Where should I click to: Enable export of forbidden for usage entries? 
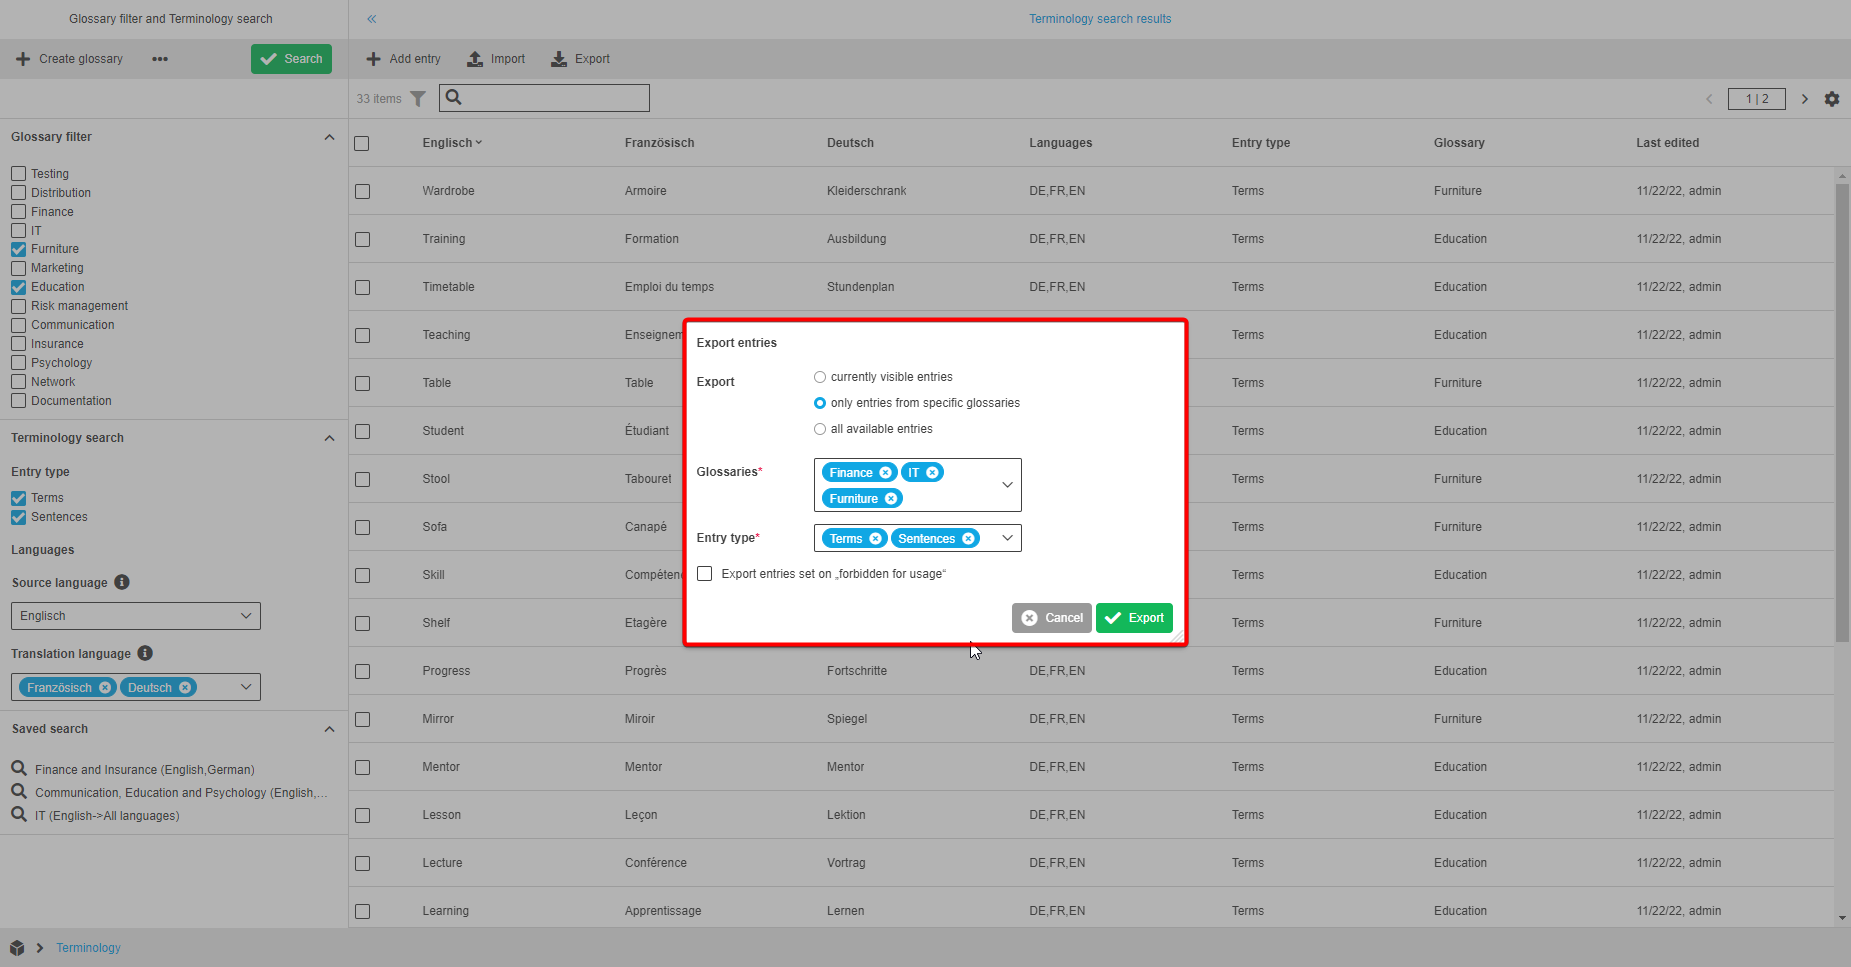pyautogui.click(x=705, y=574)
